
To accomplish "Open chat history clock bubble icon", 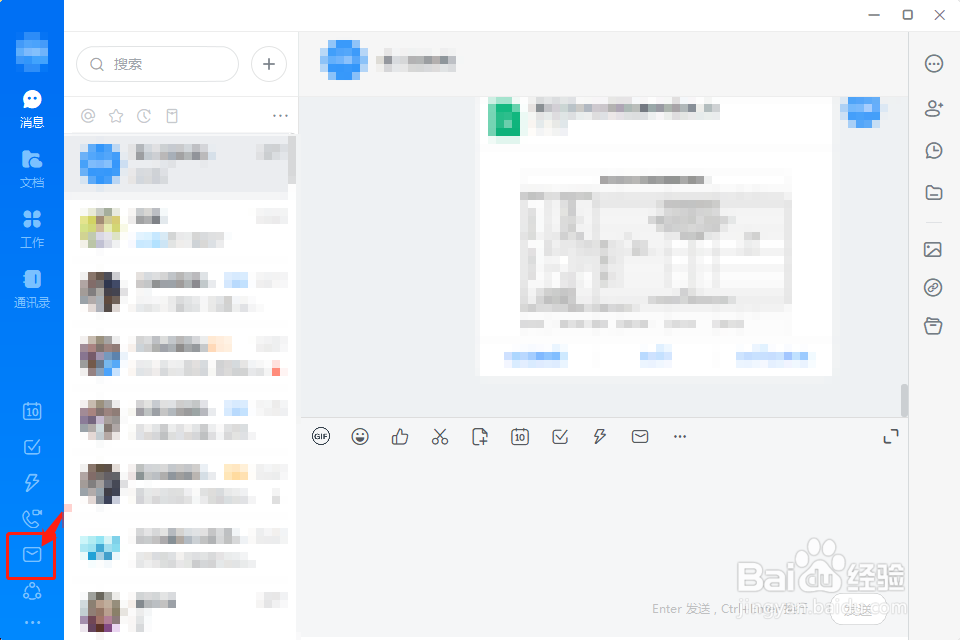I will coord(934,151).
